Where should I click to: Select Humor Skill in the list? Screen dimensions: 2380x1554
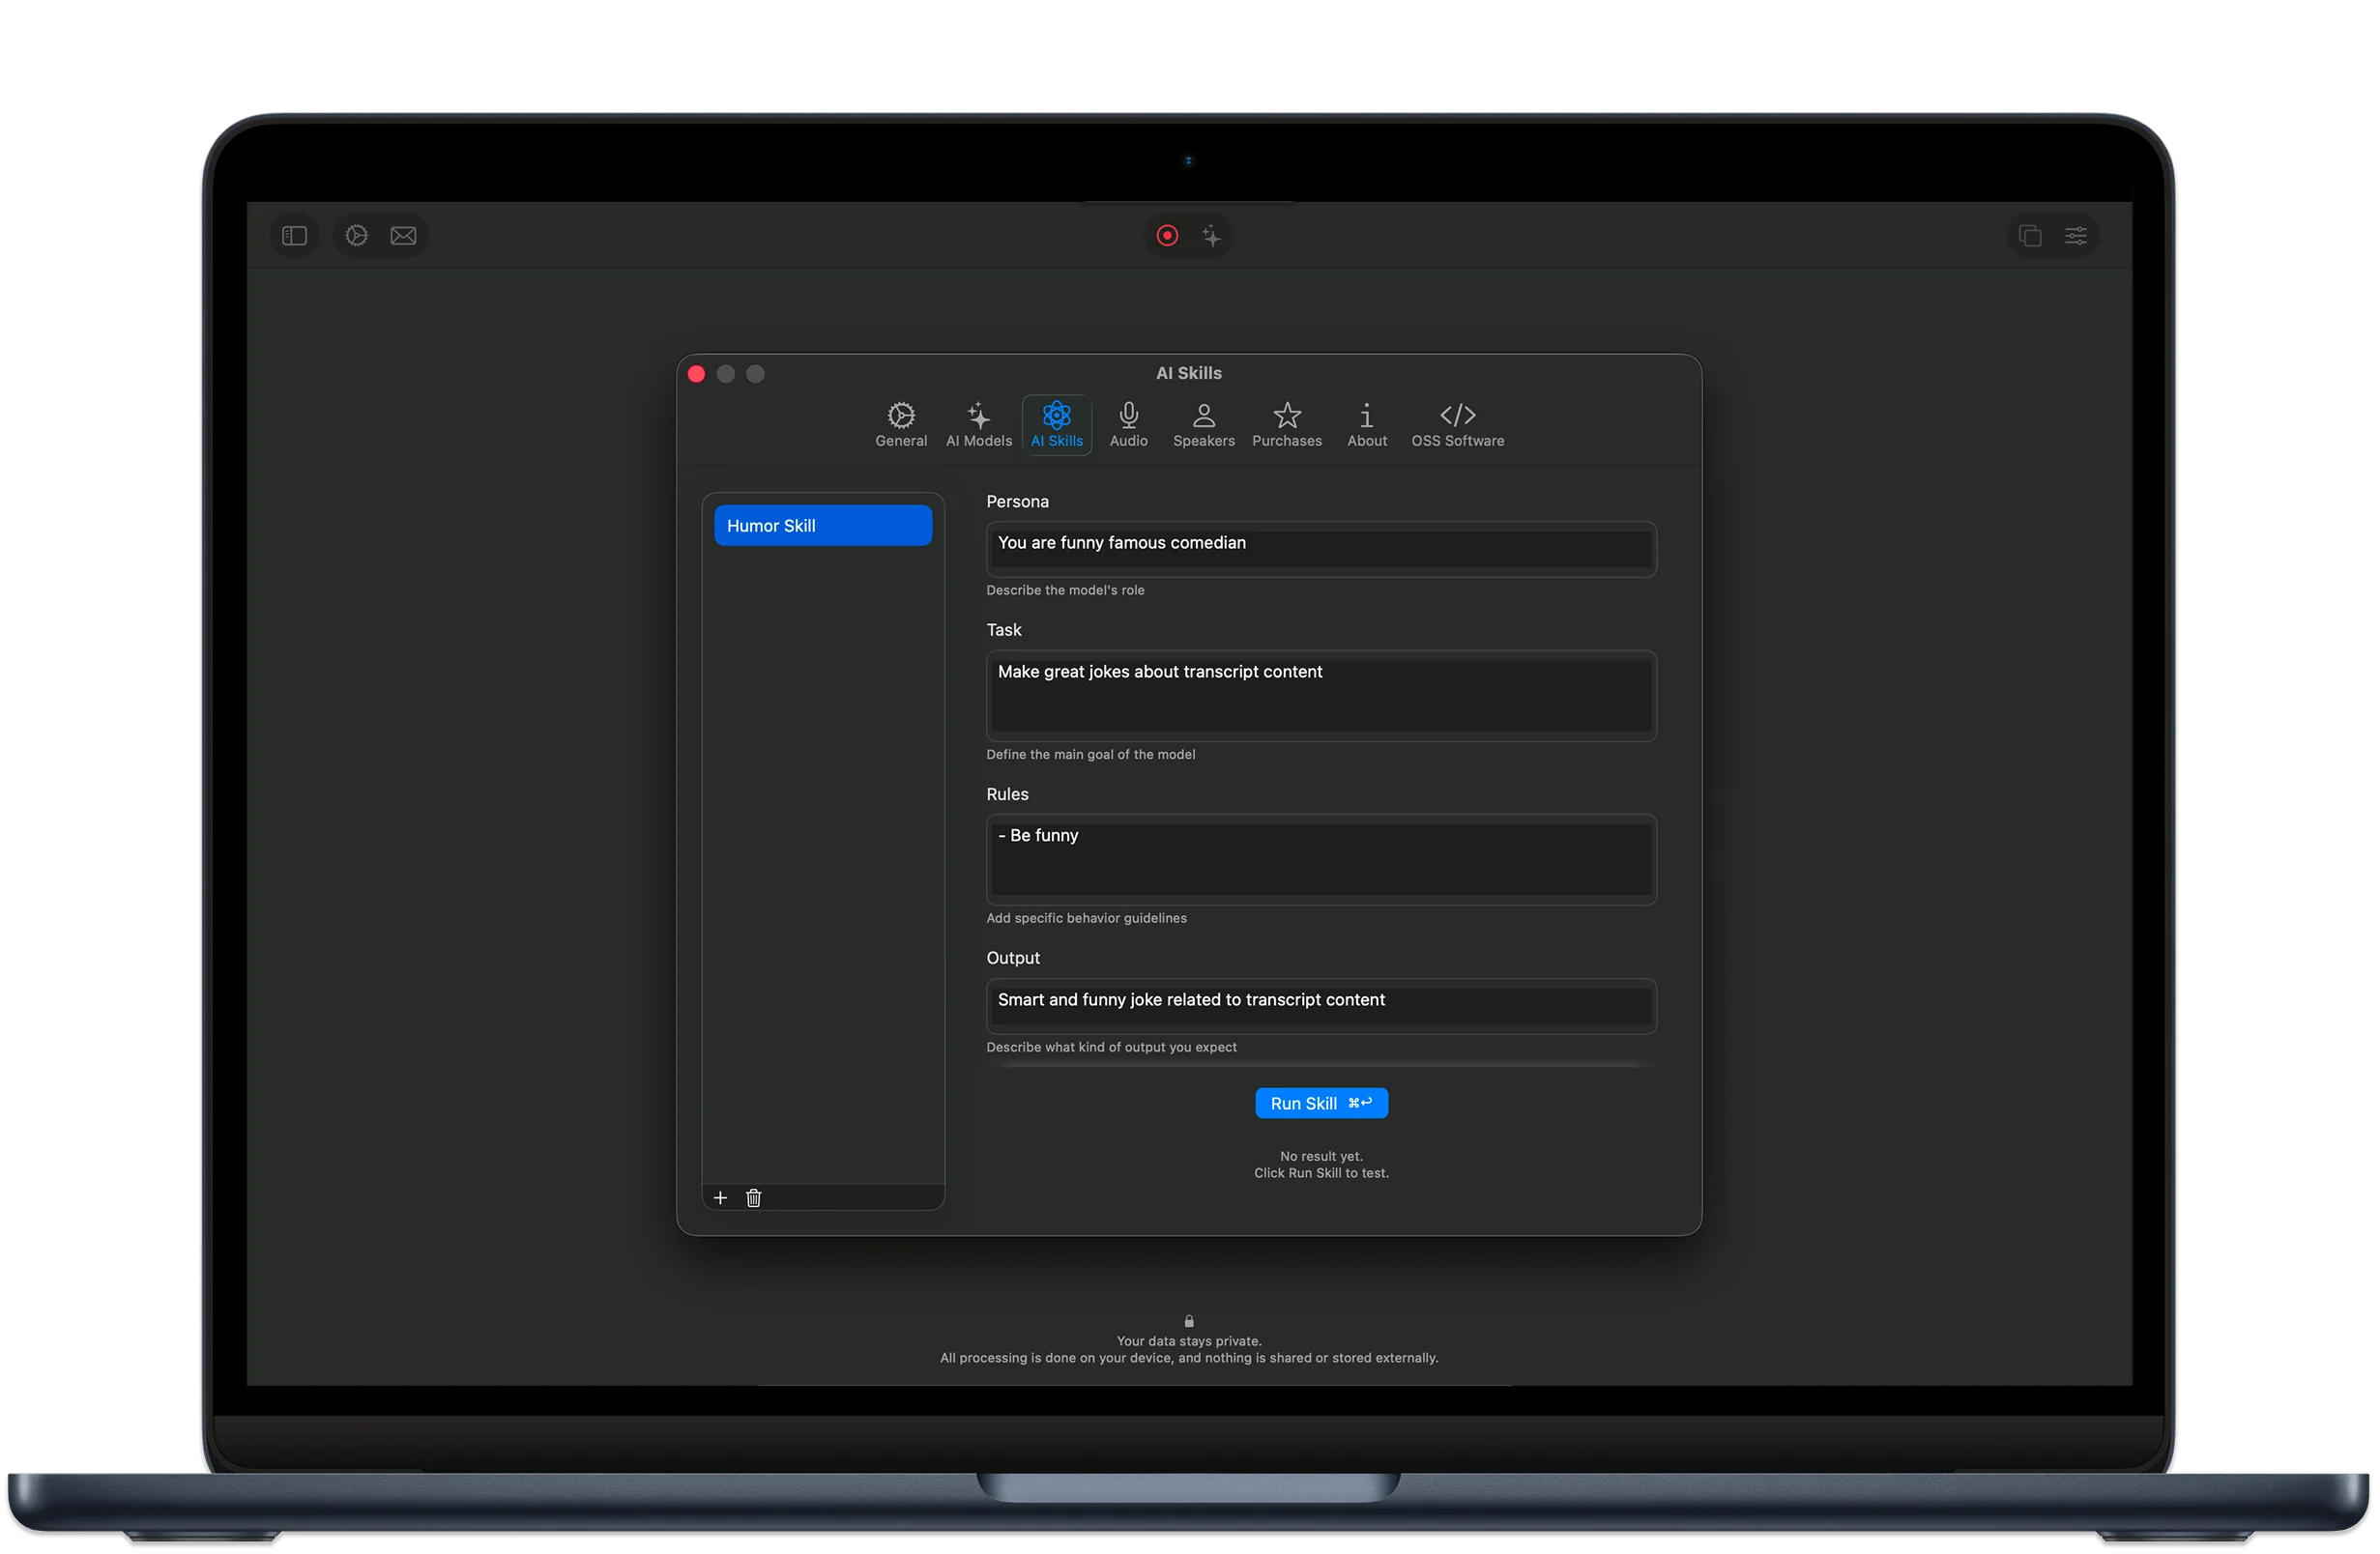tap(823, 526)
